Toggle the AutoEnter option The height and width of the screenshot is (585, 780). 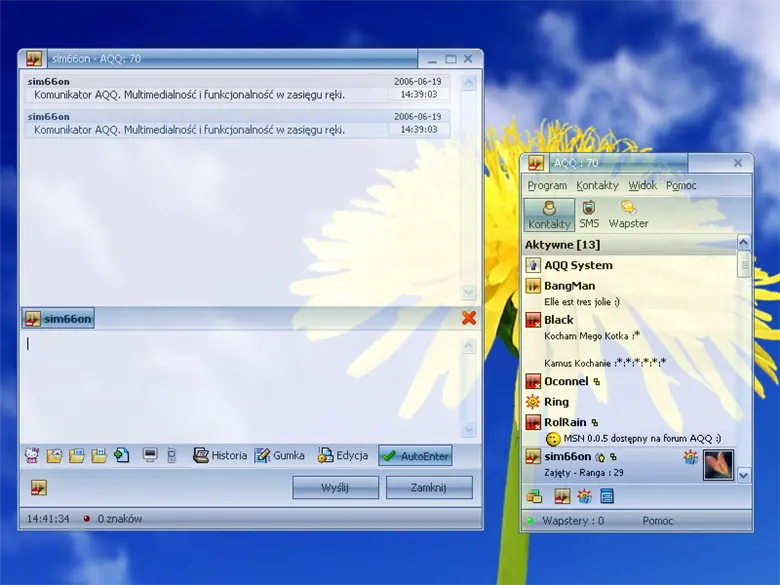tap(415, 456)
